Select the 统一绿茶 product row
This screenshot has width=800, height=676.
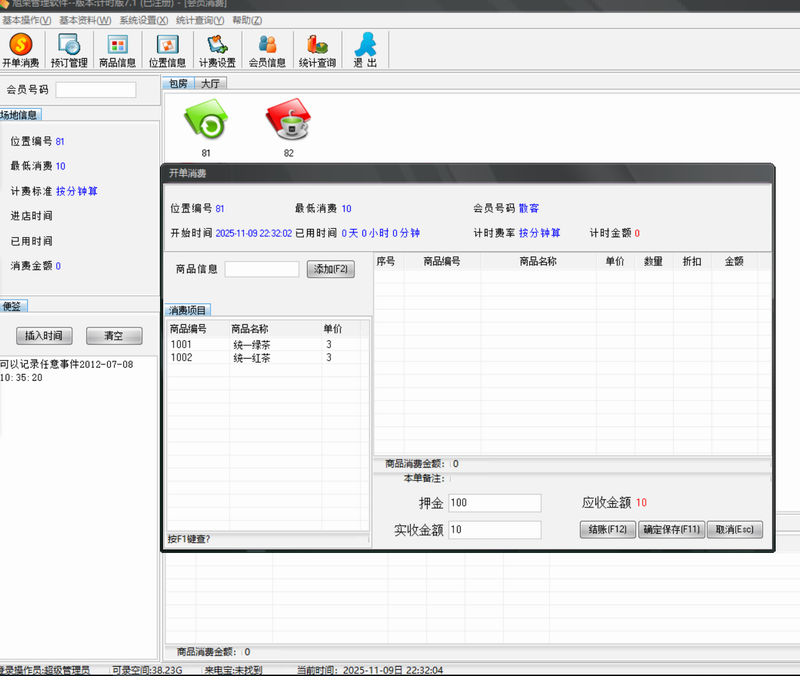pyautogui.click(x=252, y=344)
